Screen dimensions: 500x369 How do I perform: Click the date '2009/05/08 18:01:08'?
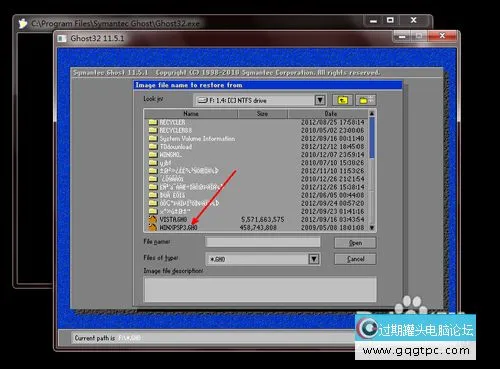point(333,228)
